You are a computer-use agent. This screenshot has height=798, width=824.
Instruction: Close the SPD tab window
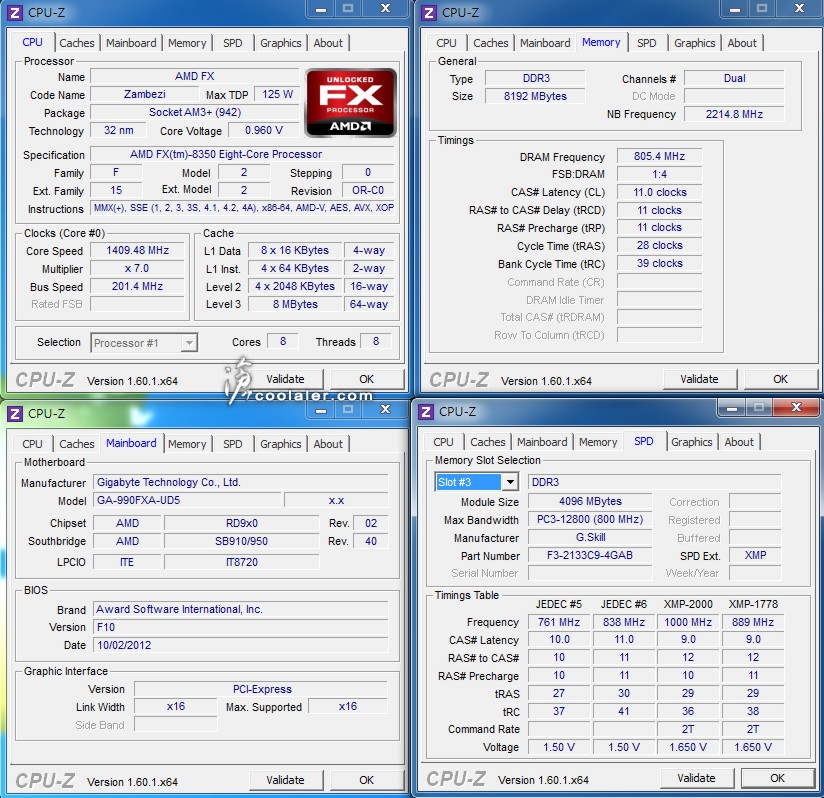797,407
